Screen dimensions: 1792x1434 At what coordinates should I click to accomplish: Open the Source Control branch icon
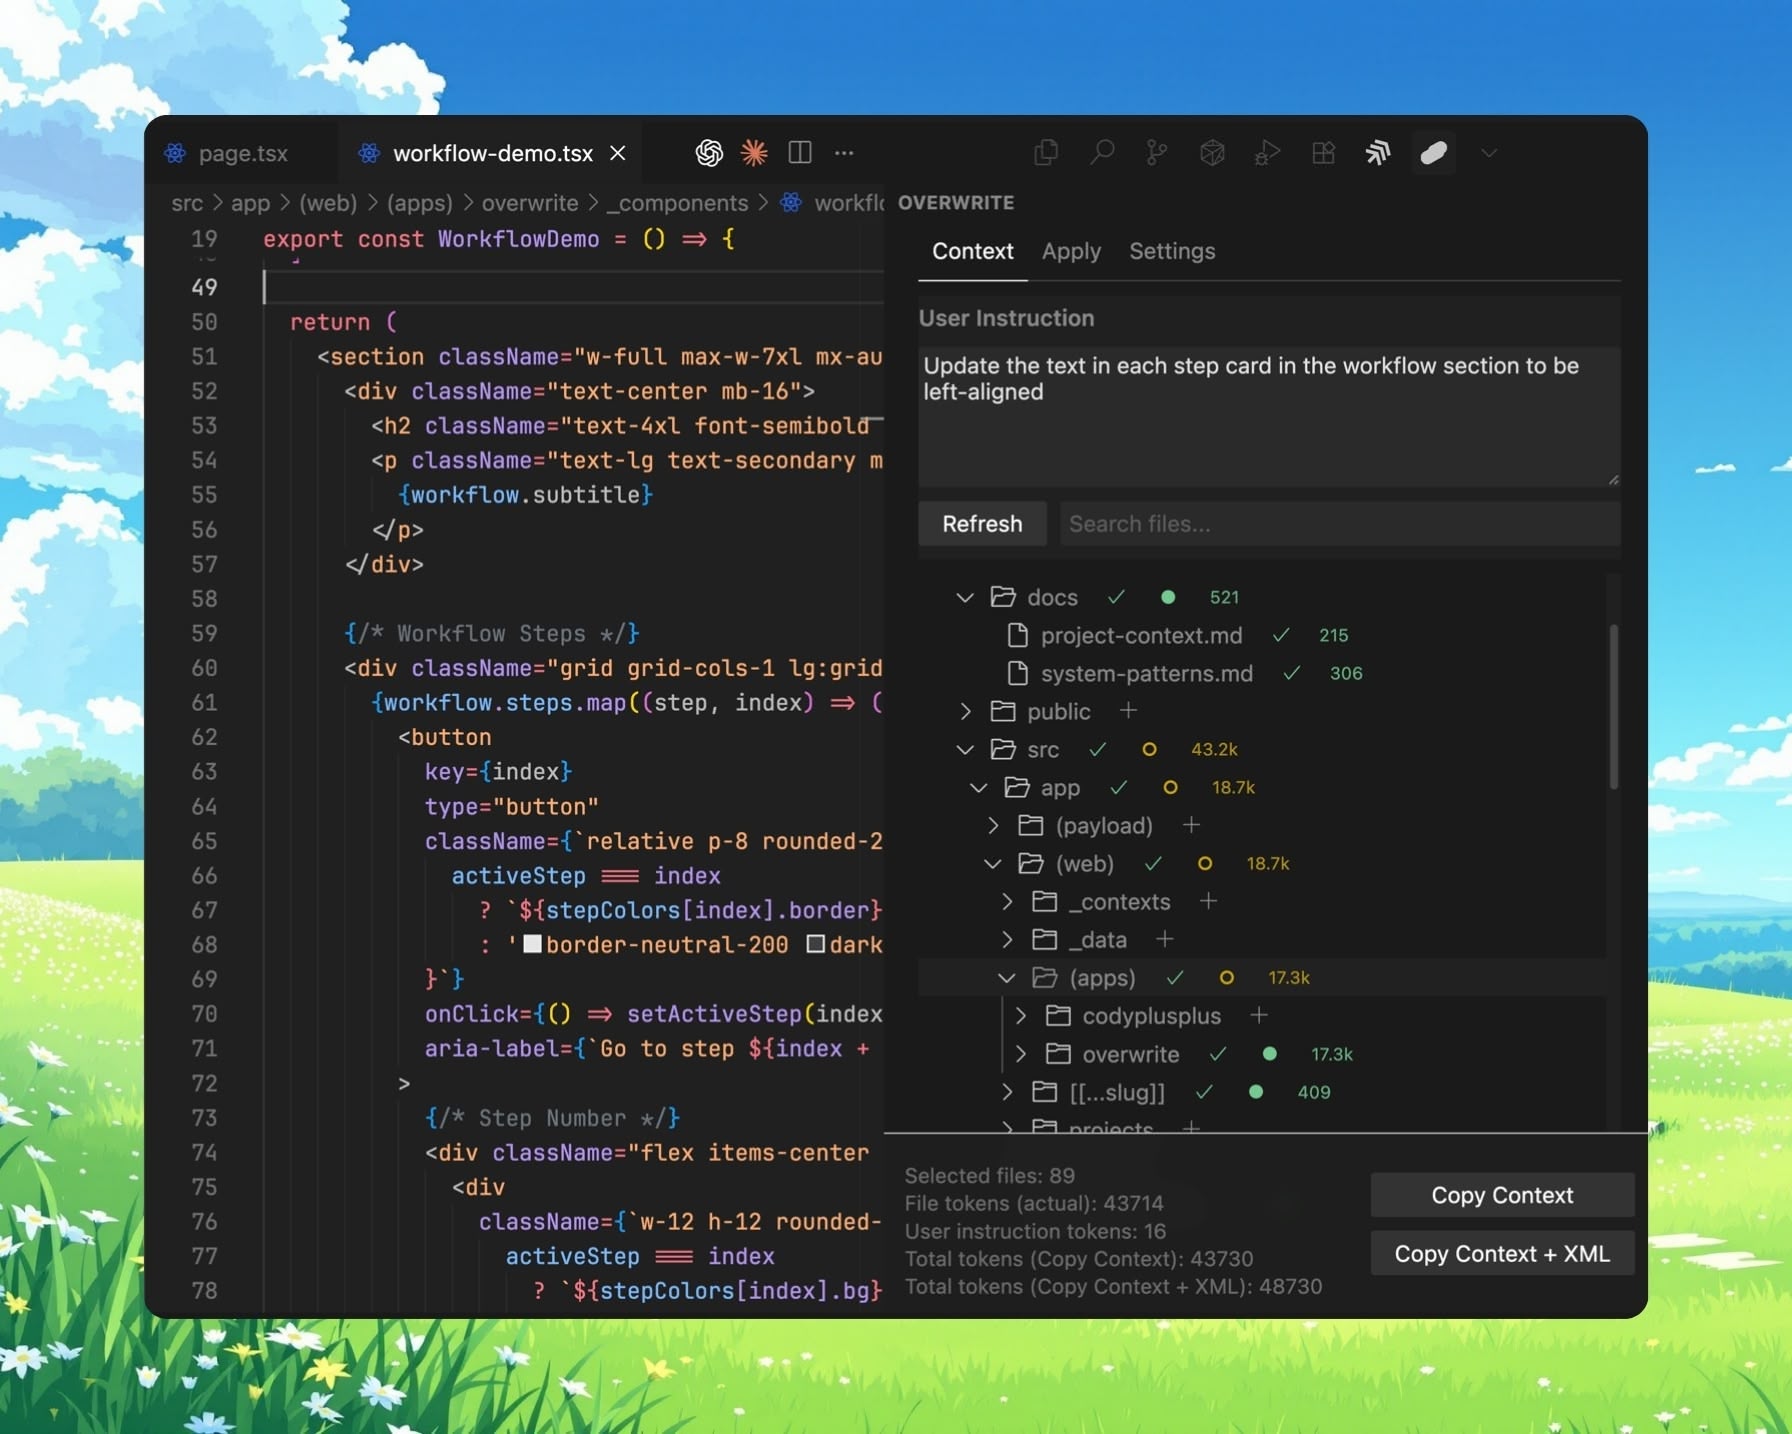1157,152
